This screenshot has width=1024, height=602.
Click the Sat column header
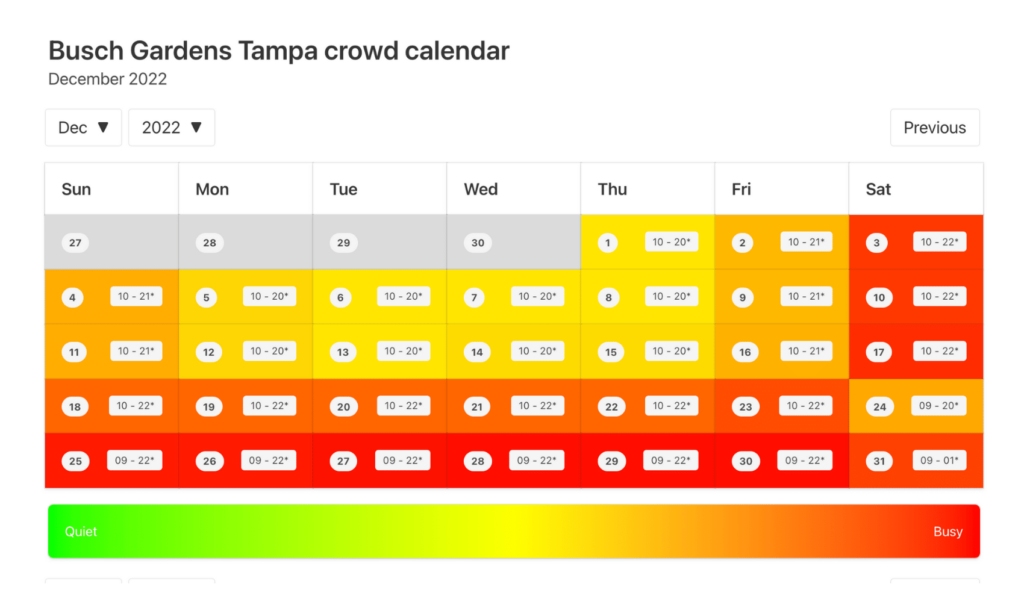point(878,189)
